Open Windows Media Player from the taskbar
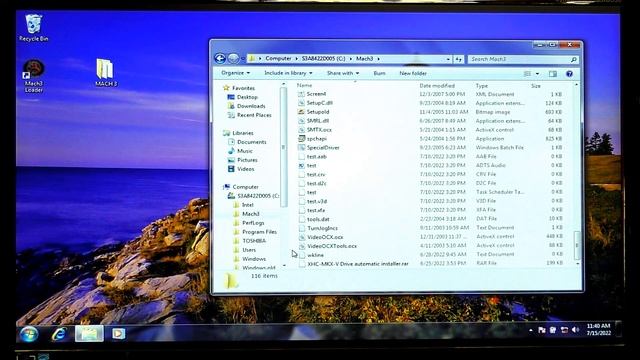Image resolution: width=640 pixels, height=360 pixels. [x=118, y=334]
